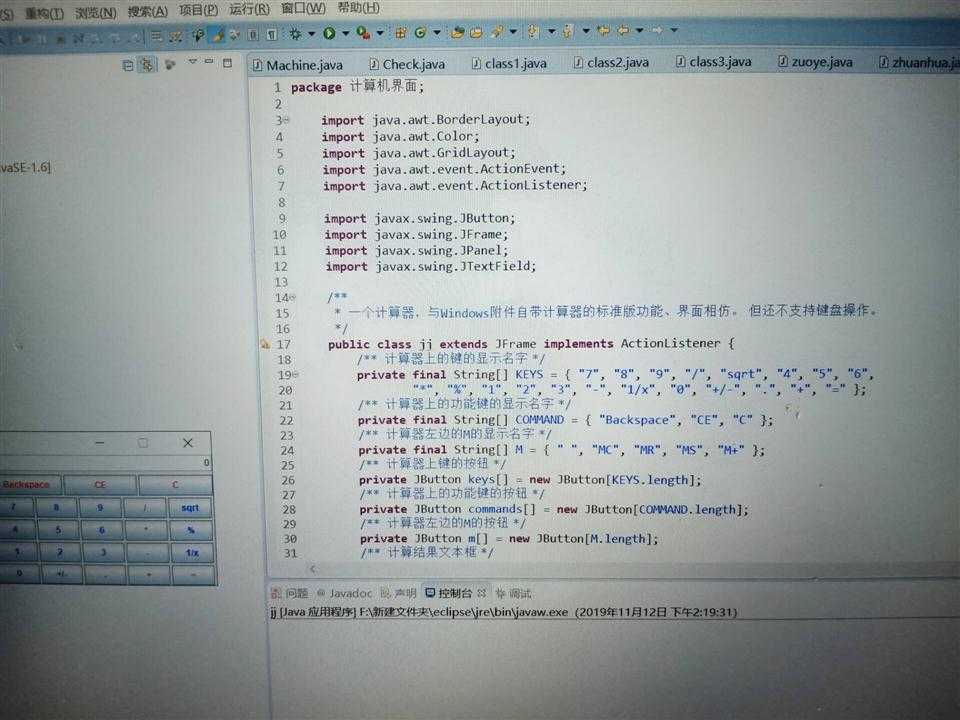Open the Debug configurations dropdown arrow

pyautogui.click(x=312, y=33)
